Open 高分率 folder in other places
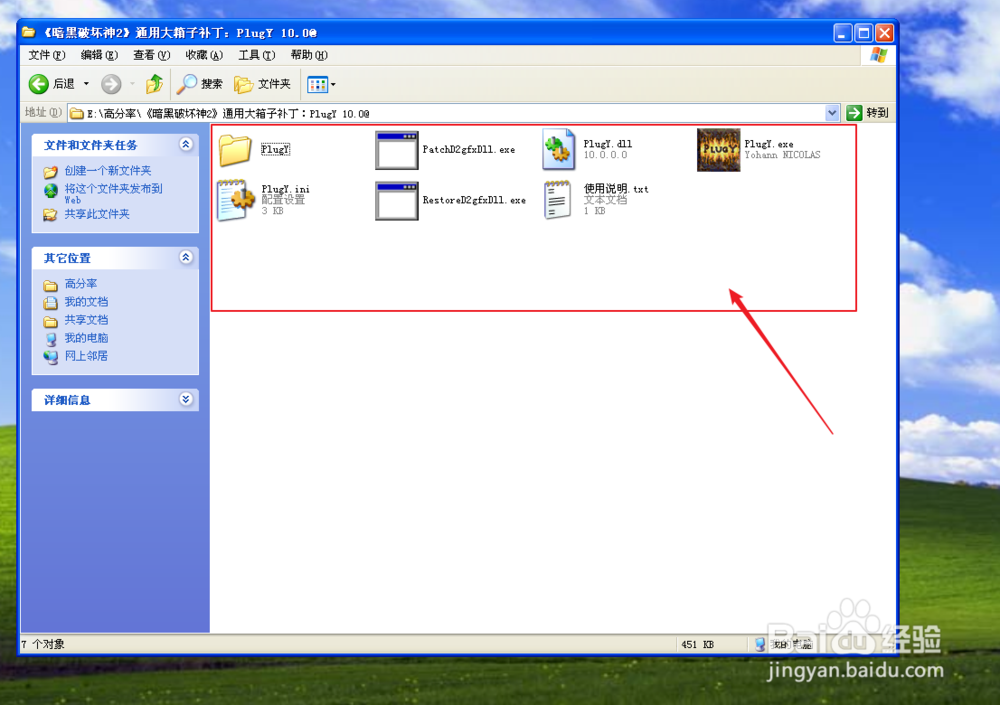Viewport: 1000px width, 705px height. [x=80, y=283]
